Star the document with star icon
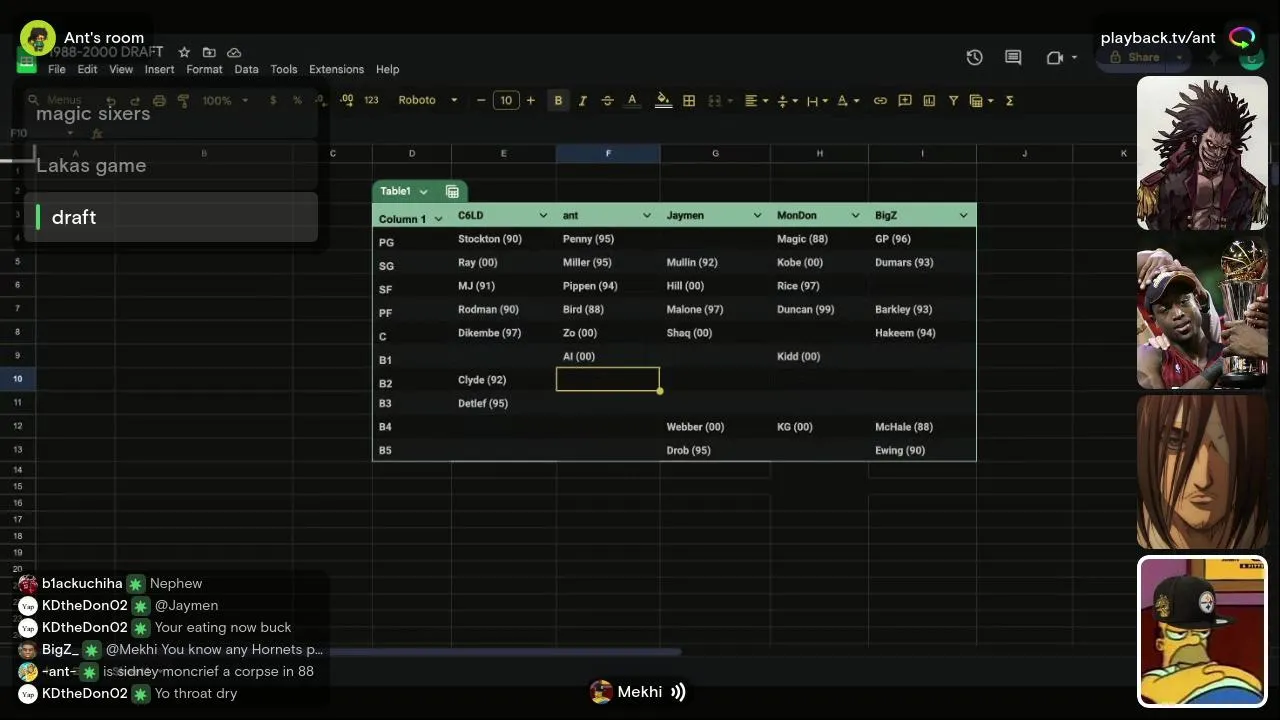This screenshot has width=1280, height=720. click(184, 52)
